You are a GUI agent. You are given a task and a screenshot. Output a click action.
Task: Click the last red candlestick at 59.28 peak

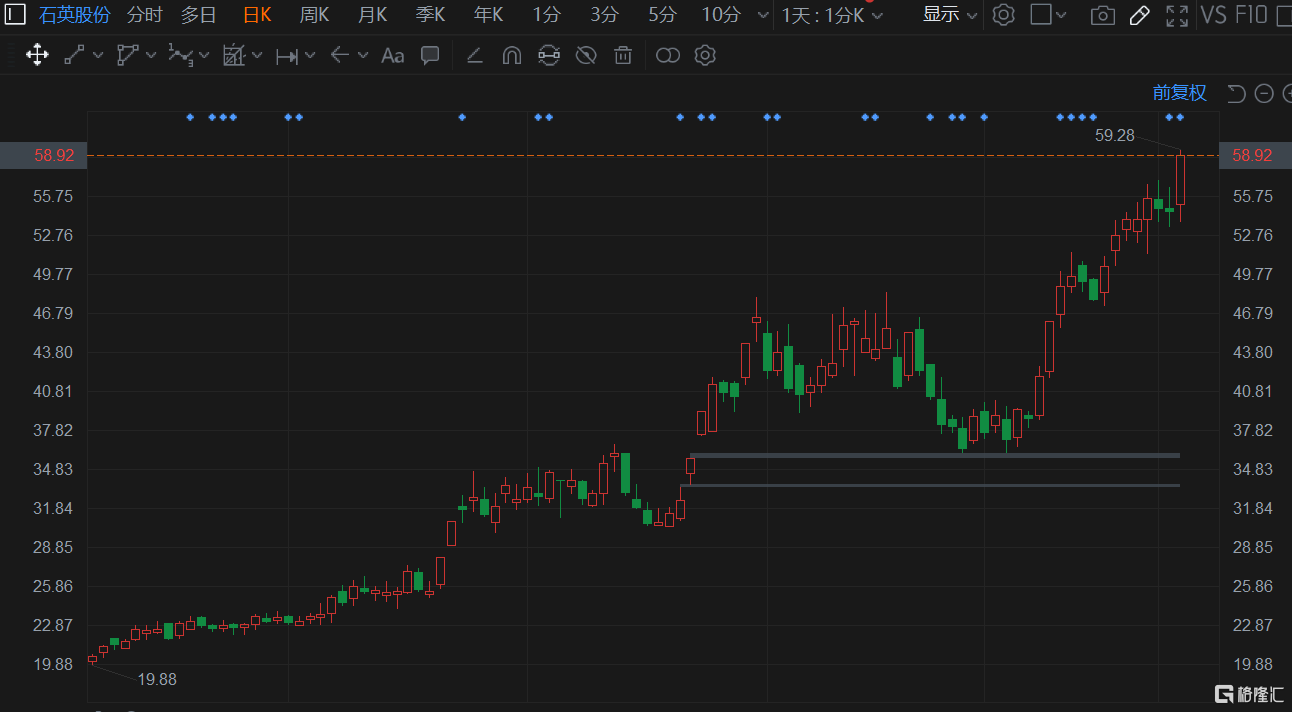pos(1180,180)
